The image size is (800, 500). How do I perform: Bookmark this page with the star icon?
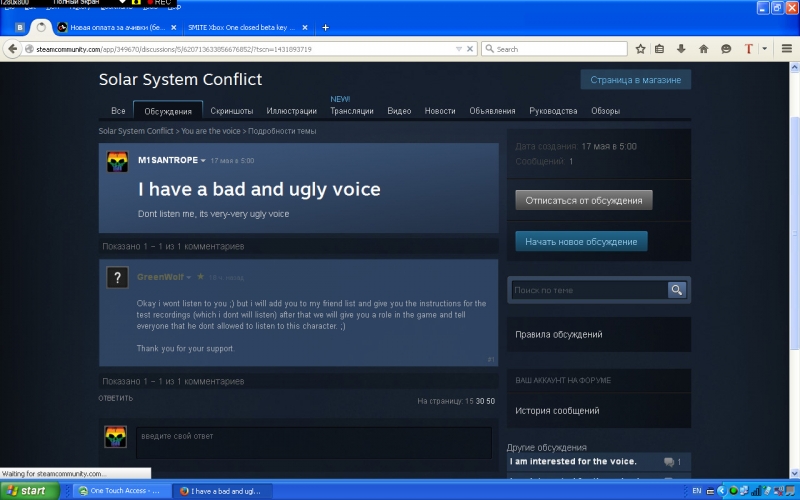click(641, 49)
